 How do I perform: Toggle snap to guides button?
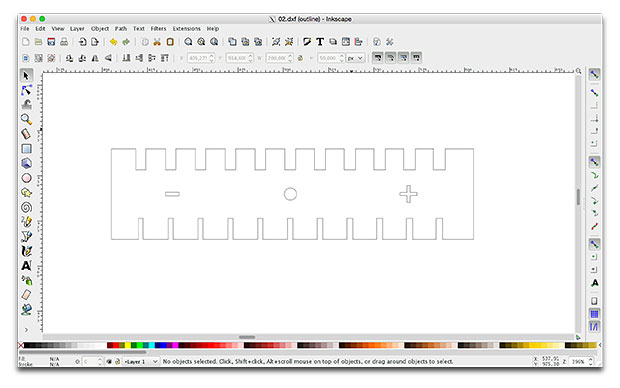(x=594, y=327)
